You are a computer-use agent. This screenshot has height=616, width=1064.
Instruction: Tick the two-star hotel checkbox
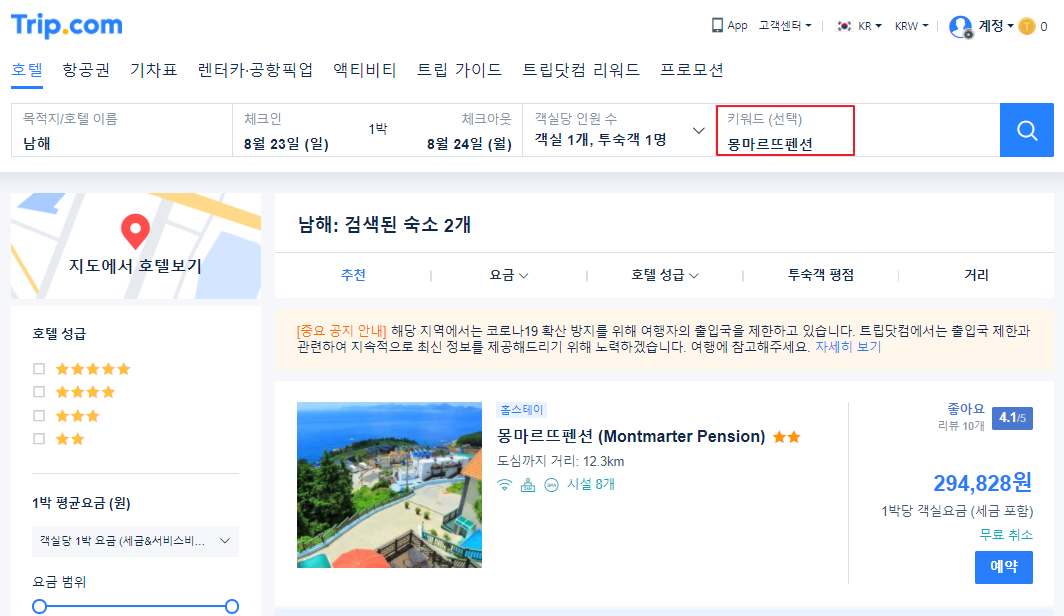(39, 438)
